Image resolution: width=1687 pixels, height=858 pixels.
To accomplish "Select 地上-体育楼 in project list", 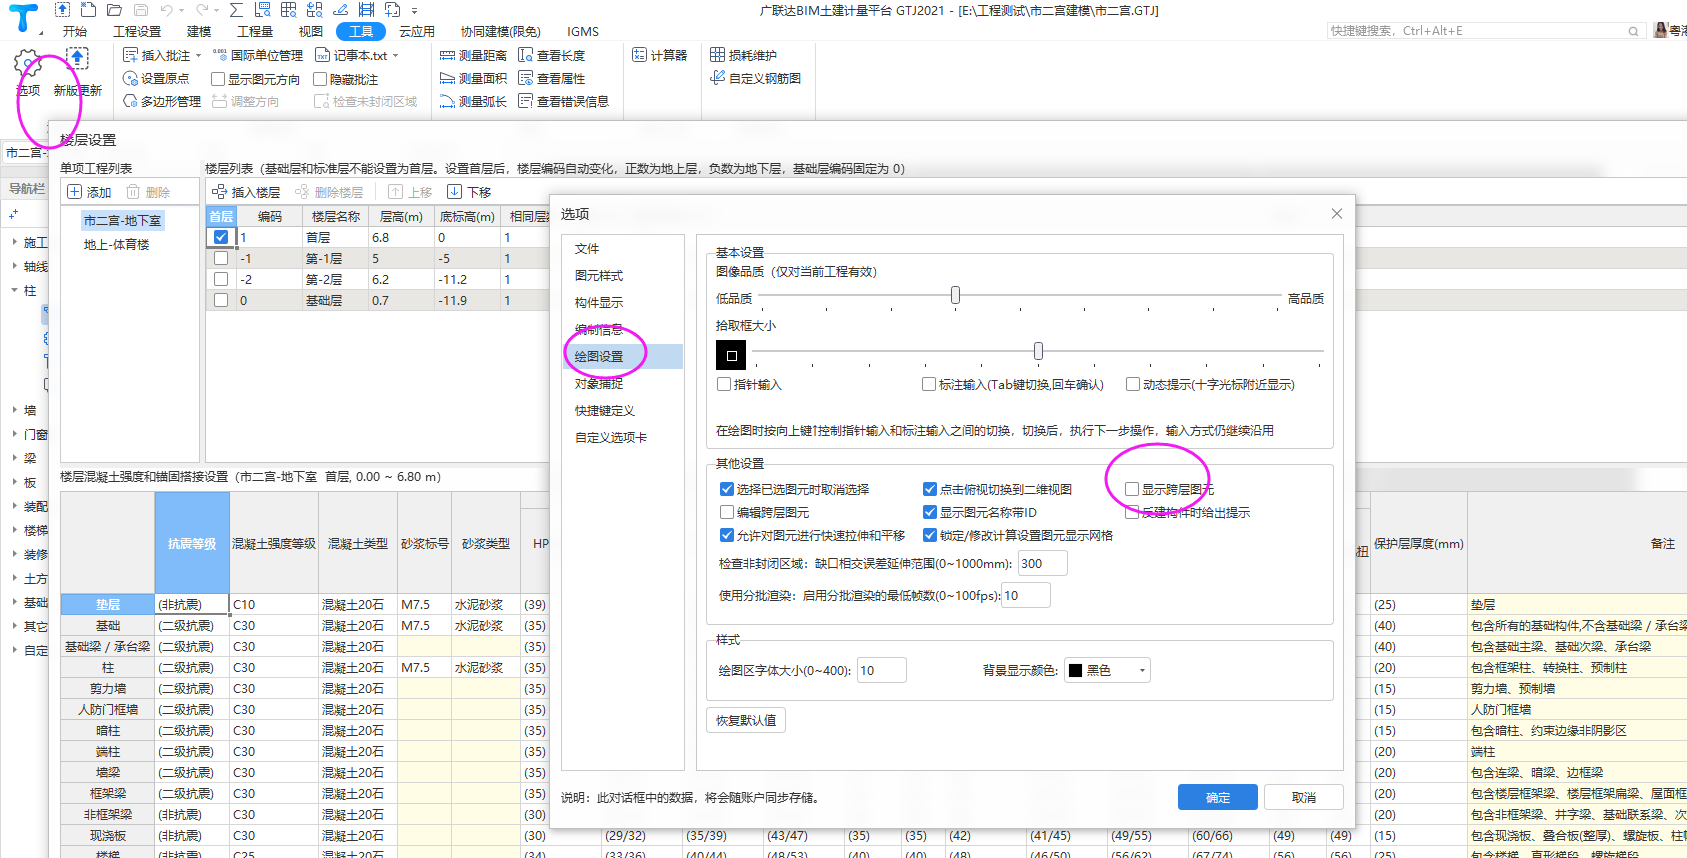I will coord(116,244).
